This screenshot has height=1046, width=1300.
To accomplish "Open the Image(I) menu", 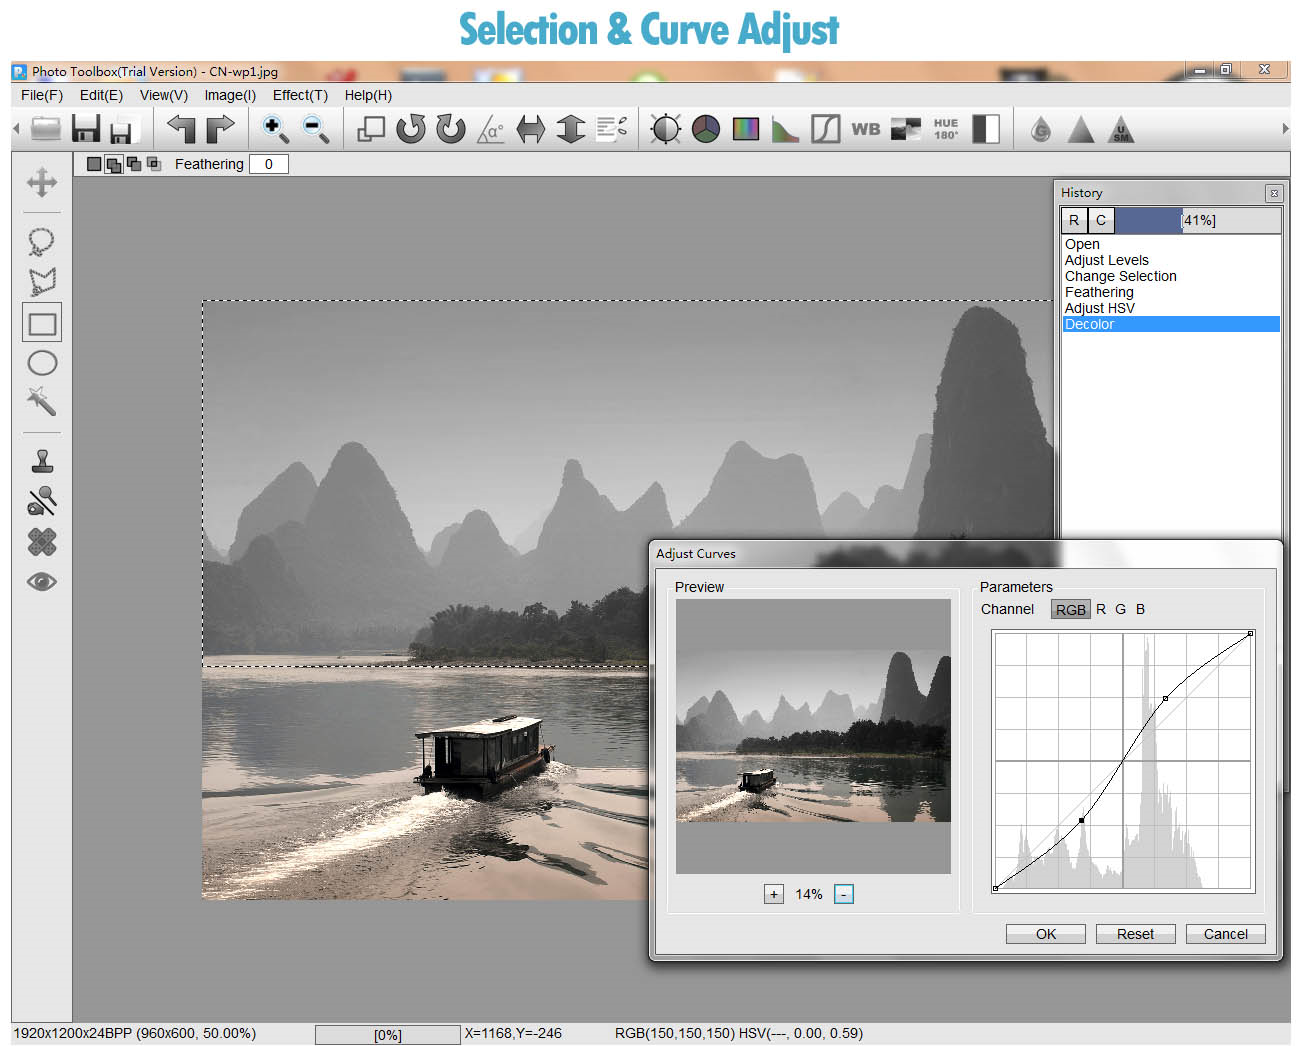I will point(230,95).
